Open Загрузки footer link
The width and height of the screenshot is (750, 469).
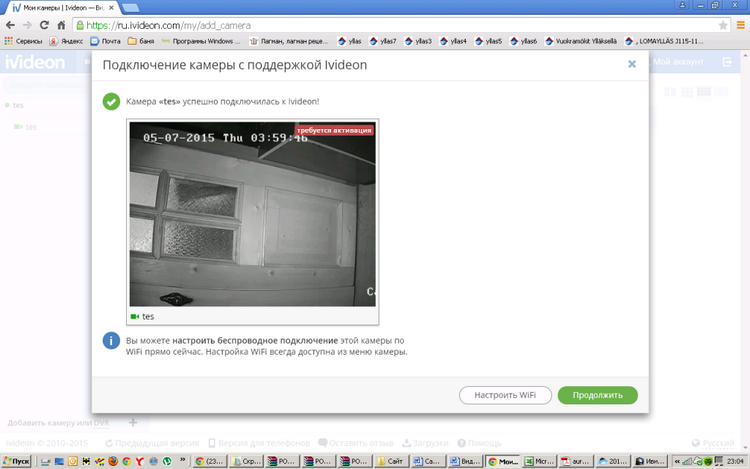(x=425, y=443)
